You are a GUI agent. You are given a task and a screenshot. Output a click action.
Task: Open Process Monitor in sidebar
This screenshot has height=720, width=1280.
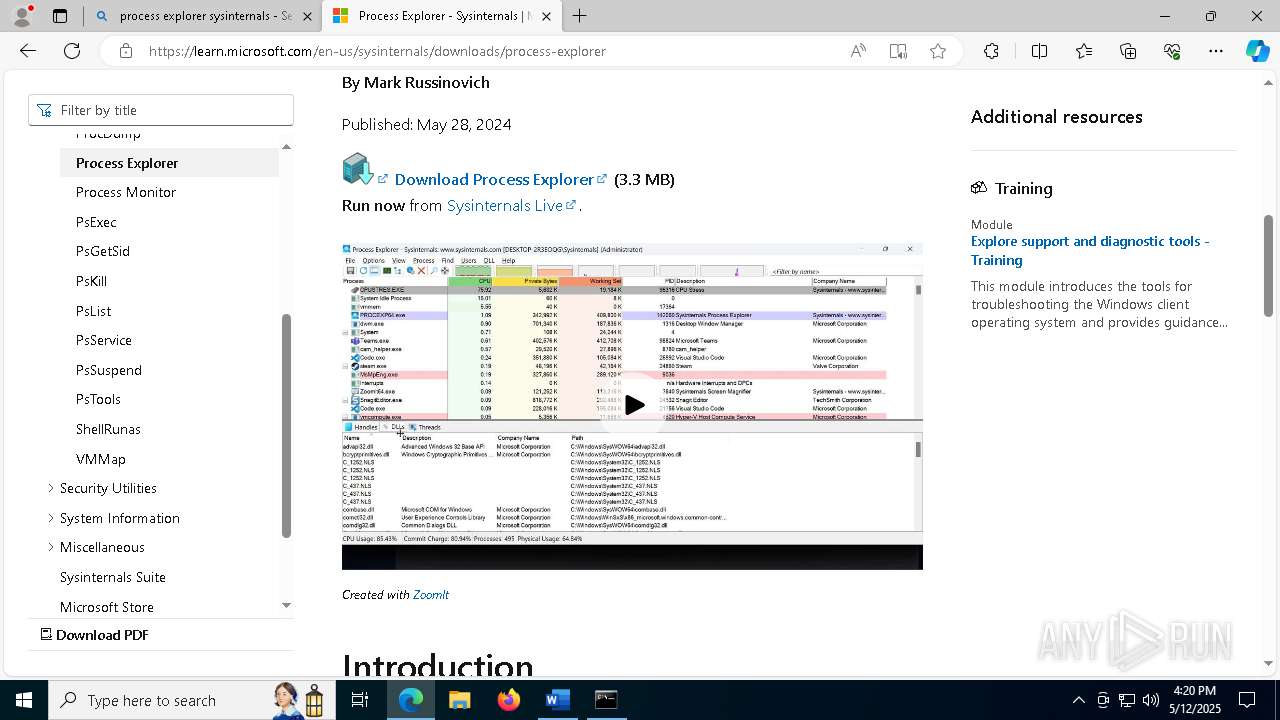pos(126,192)
